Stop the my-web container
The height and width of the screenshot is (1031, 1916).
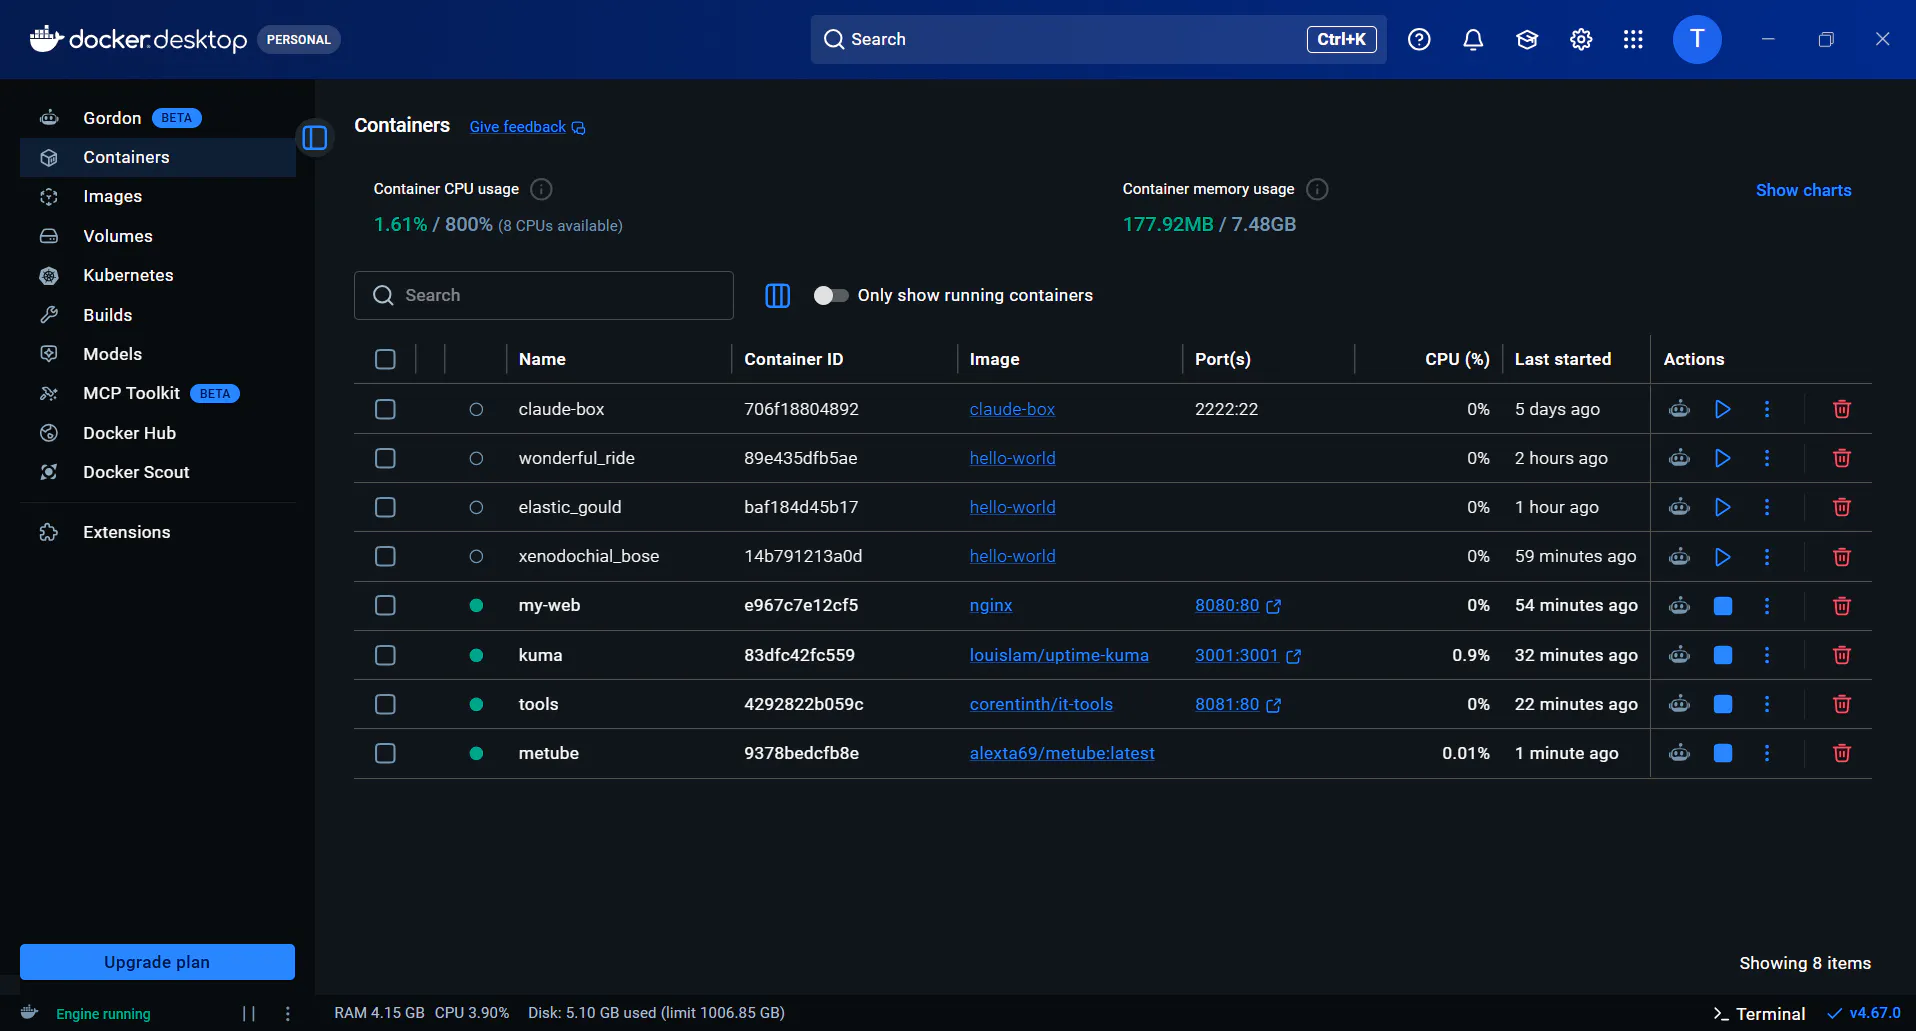1722,606
